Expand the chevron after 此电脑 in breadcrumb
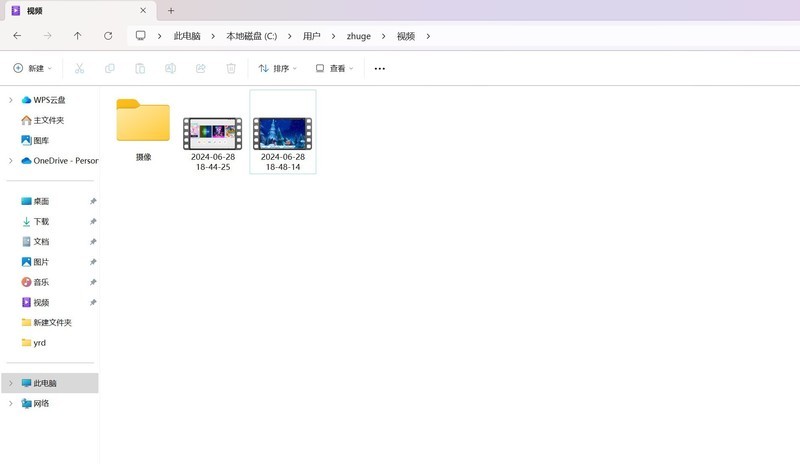The height and width of the screenshot is (464, 800). pos(213,36)
